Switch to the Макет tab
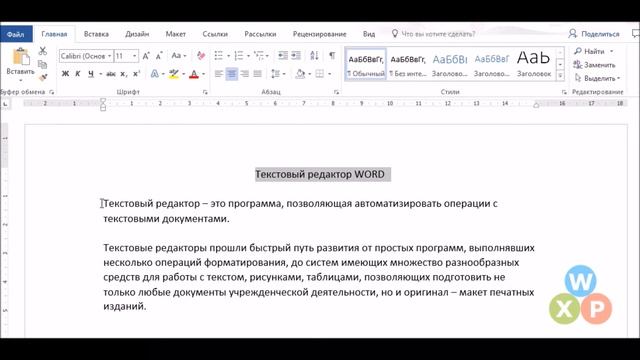 pyautogui.click(x=176, y=34)
